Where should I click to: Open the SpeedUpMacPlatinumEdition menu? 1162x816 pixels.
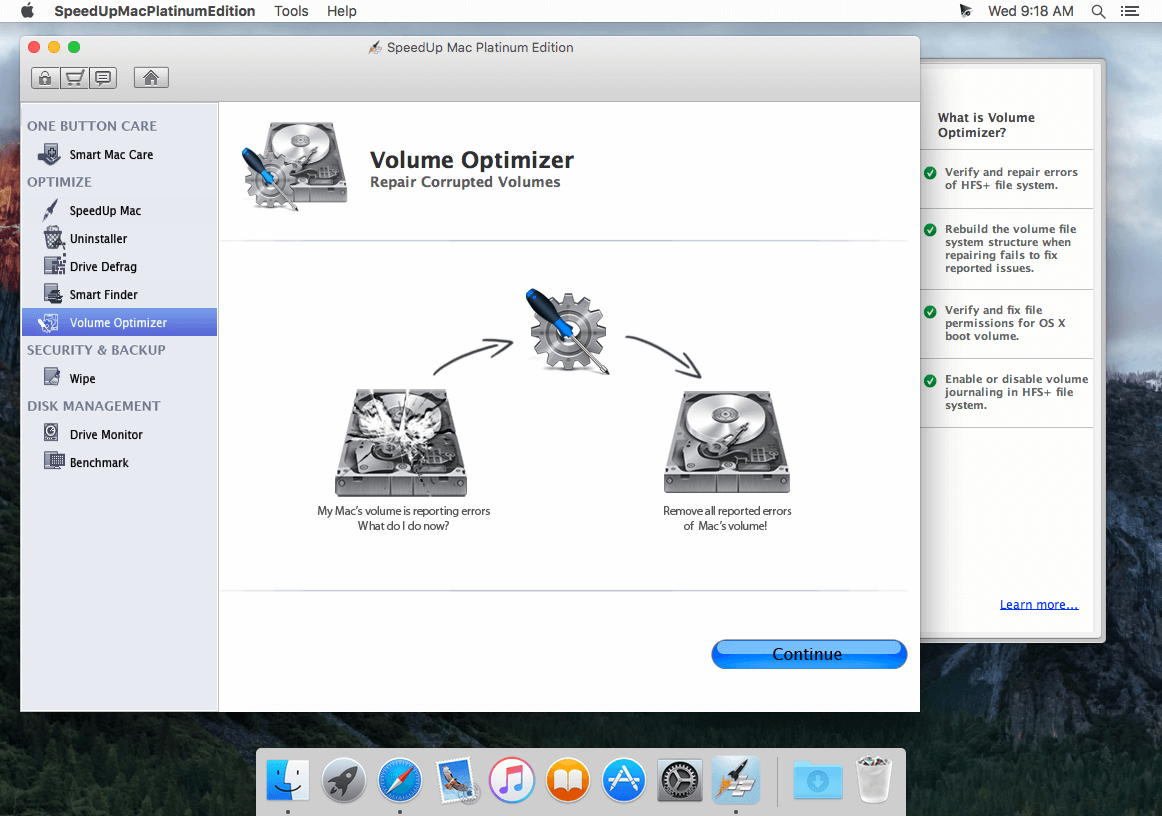[x=155, y=11]
